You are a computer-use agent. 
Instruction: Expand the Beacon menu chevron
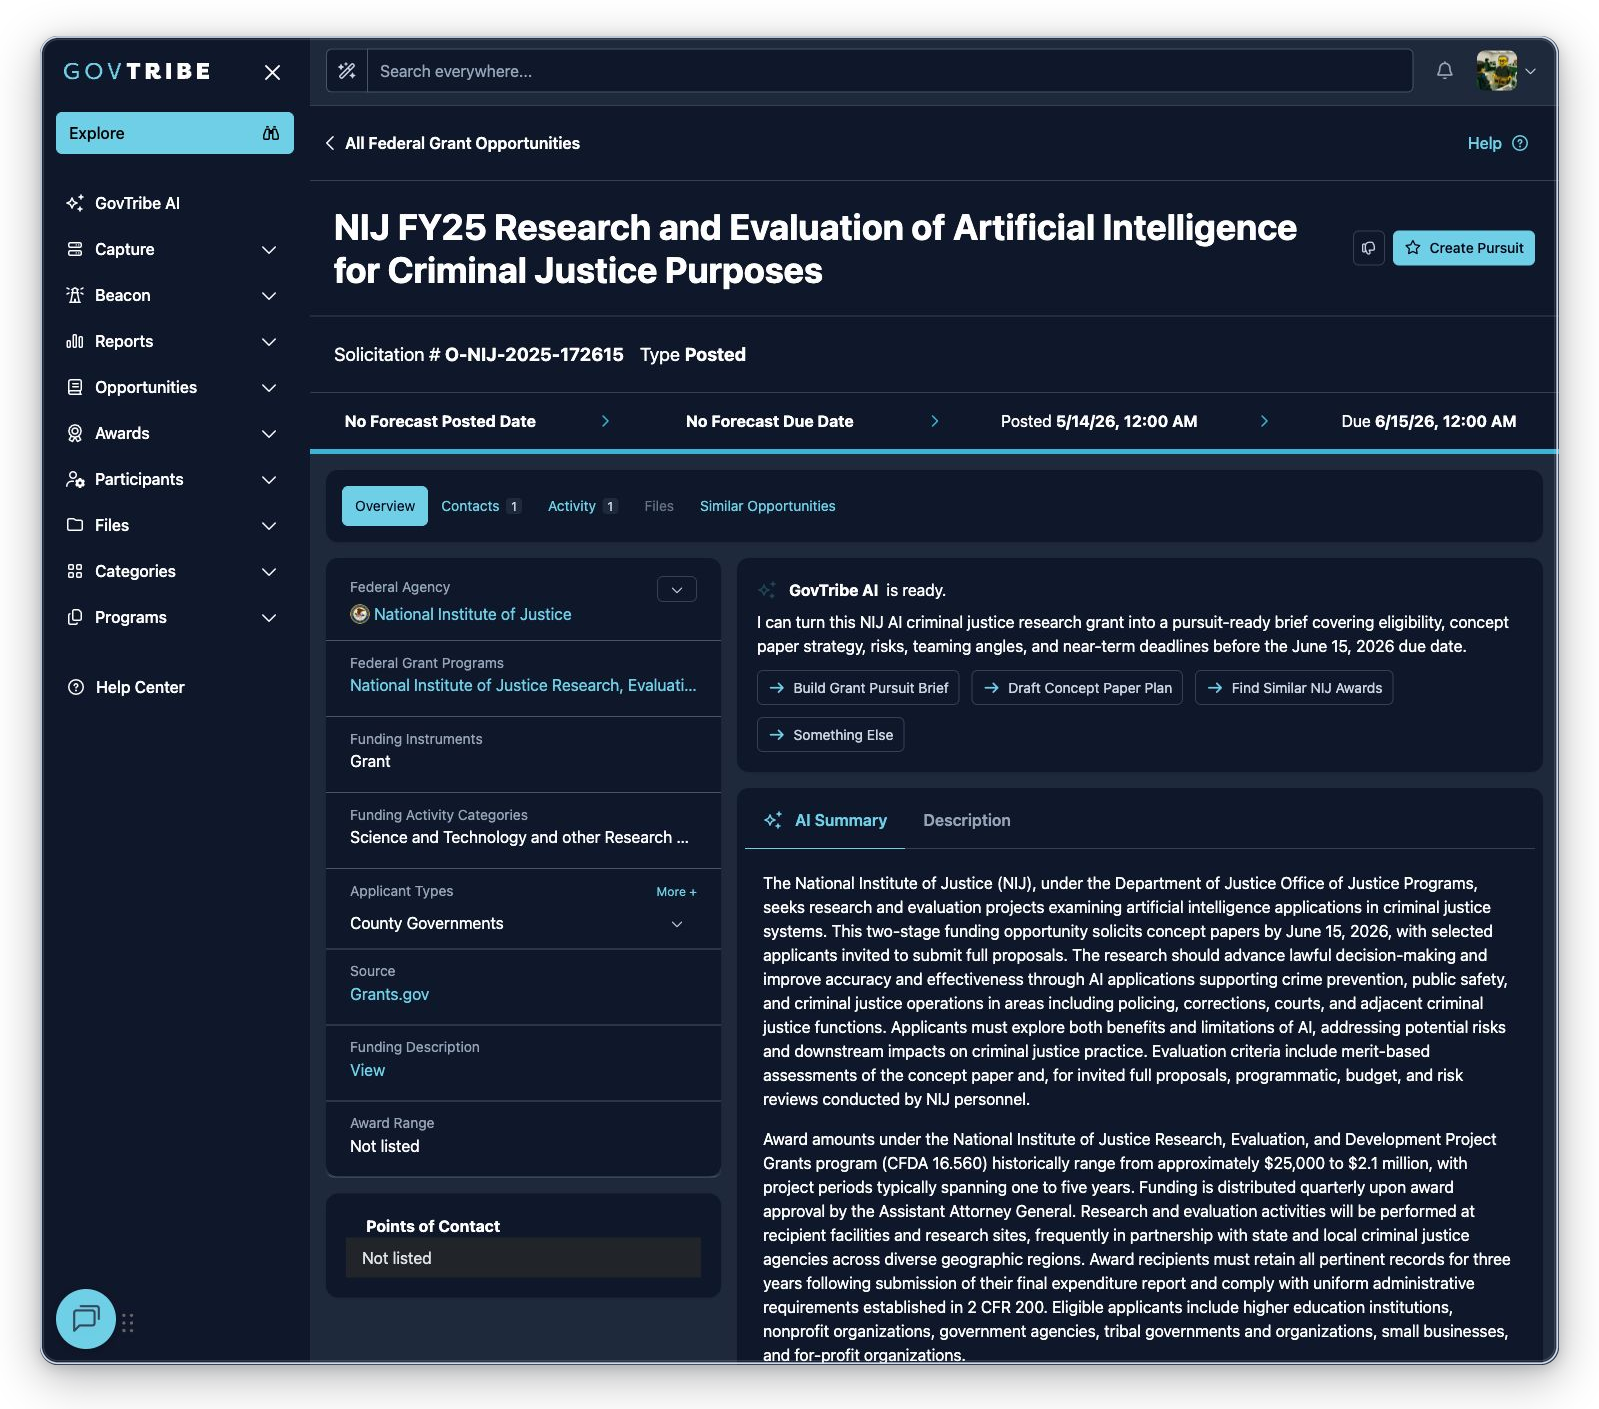click(x=269, y=295)
